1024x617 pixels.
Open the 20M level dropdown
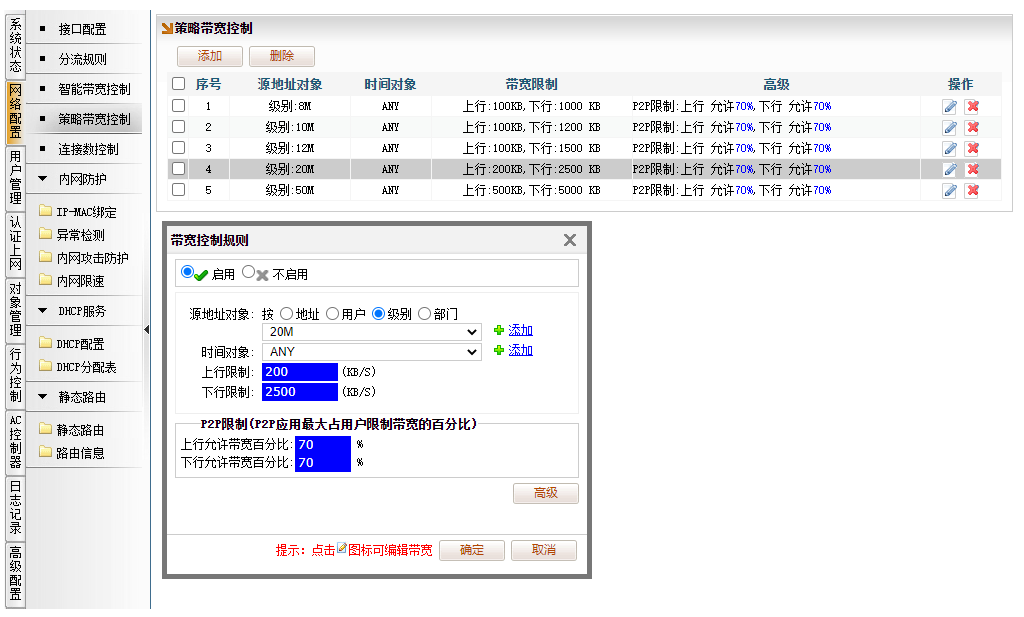click(x=371, y=332)
